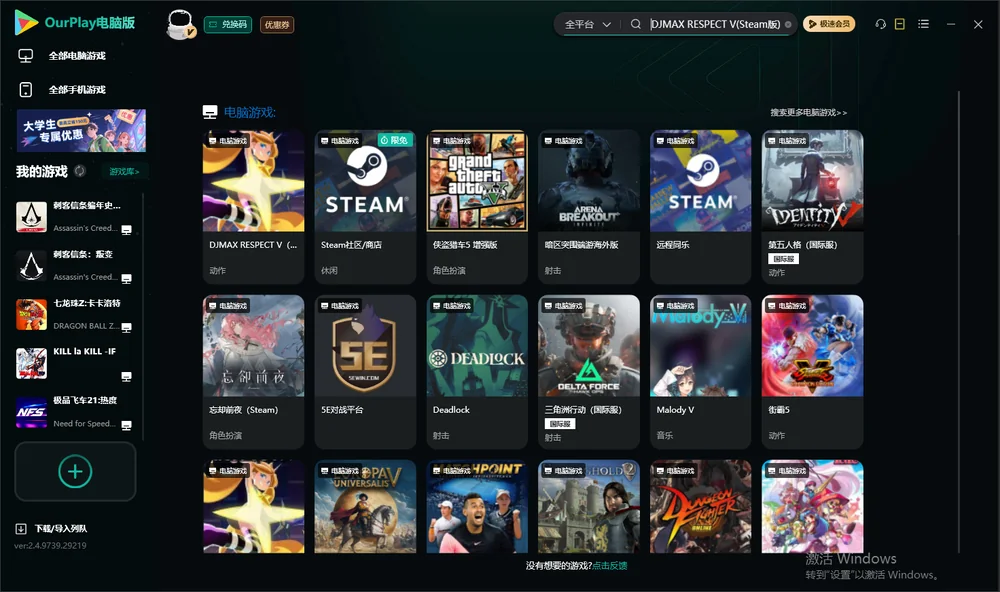Viewport: 1000px width, 592px height.
Task: Open the 游戏库> library link
Action: (x=124, y=171)
